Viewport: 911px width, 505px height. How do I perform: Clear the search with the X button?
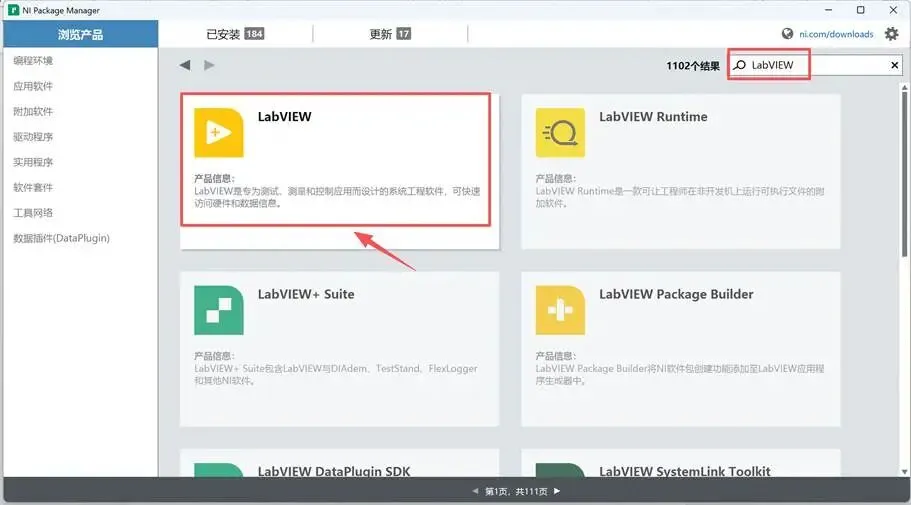click(x=895, y=65)
